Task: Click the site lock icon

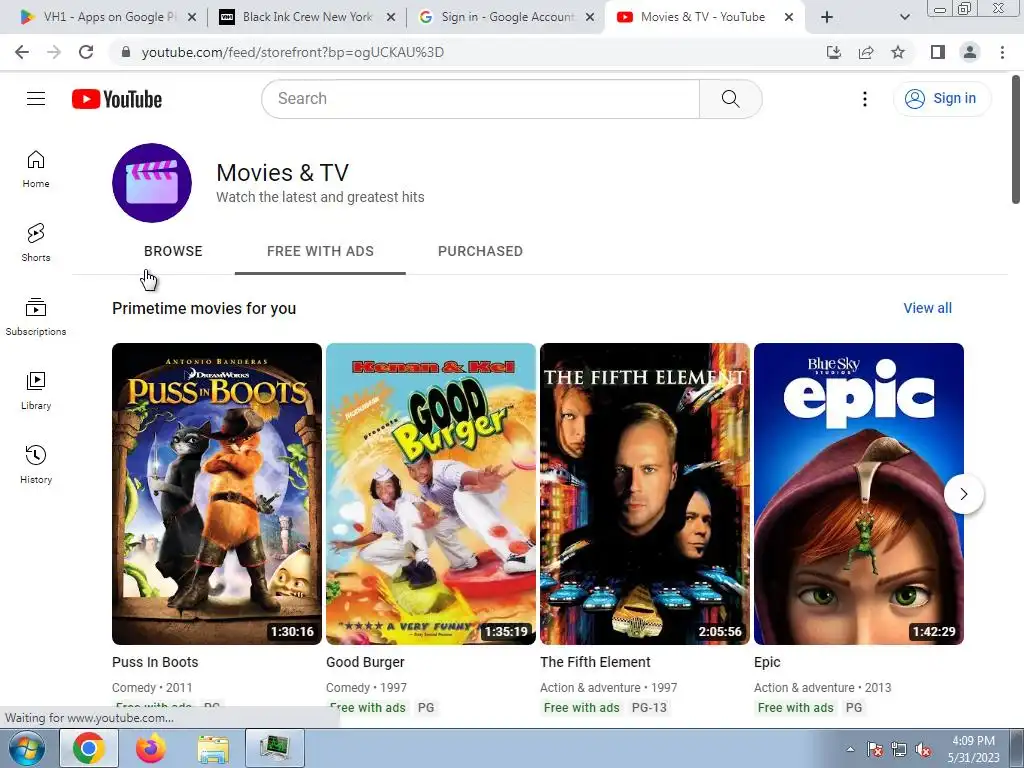Action: tap(126, 52)
